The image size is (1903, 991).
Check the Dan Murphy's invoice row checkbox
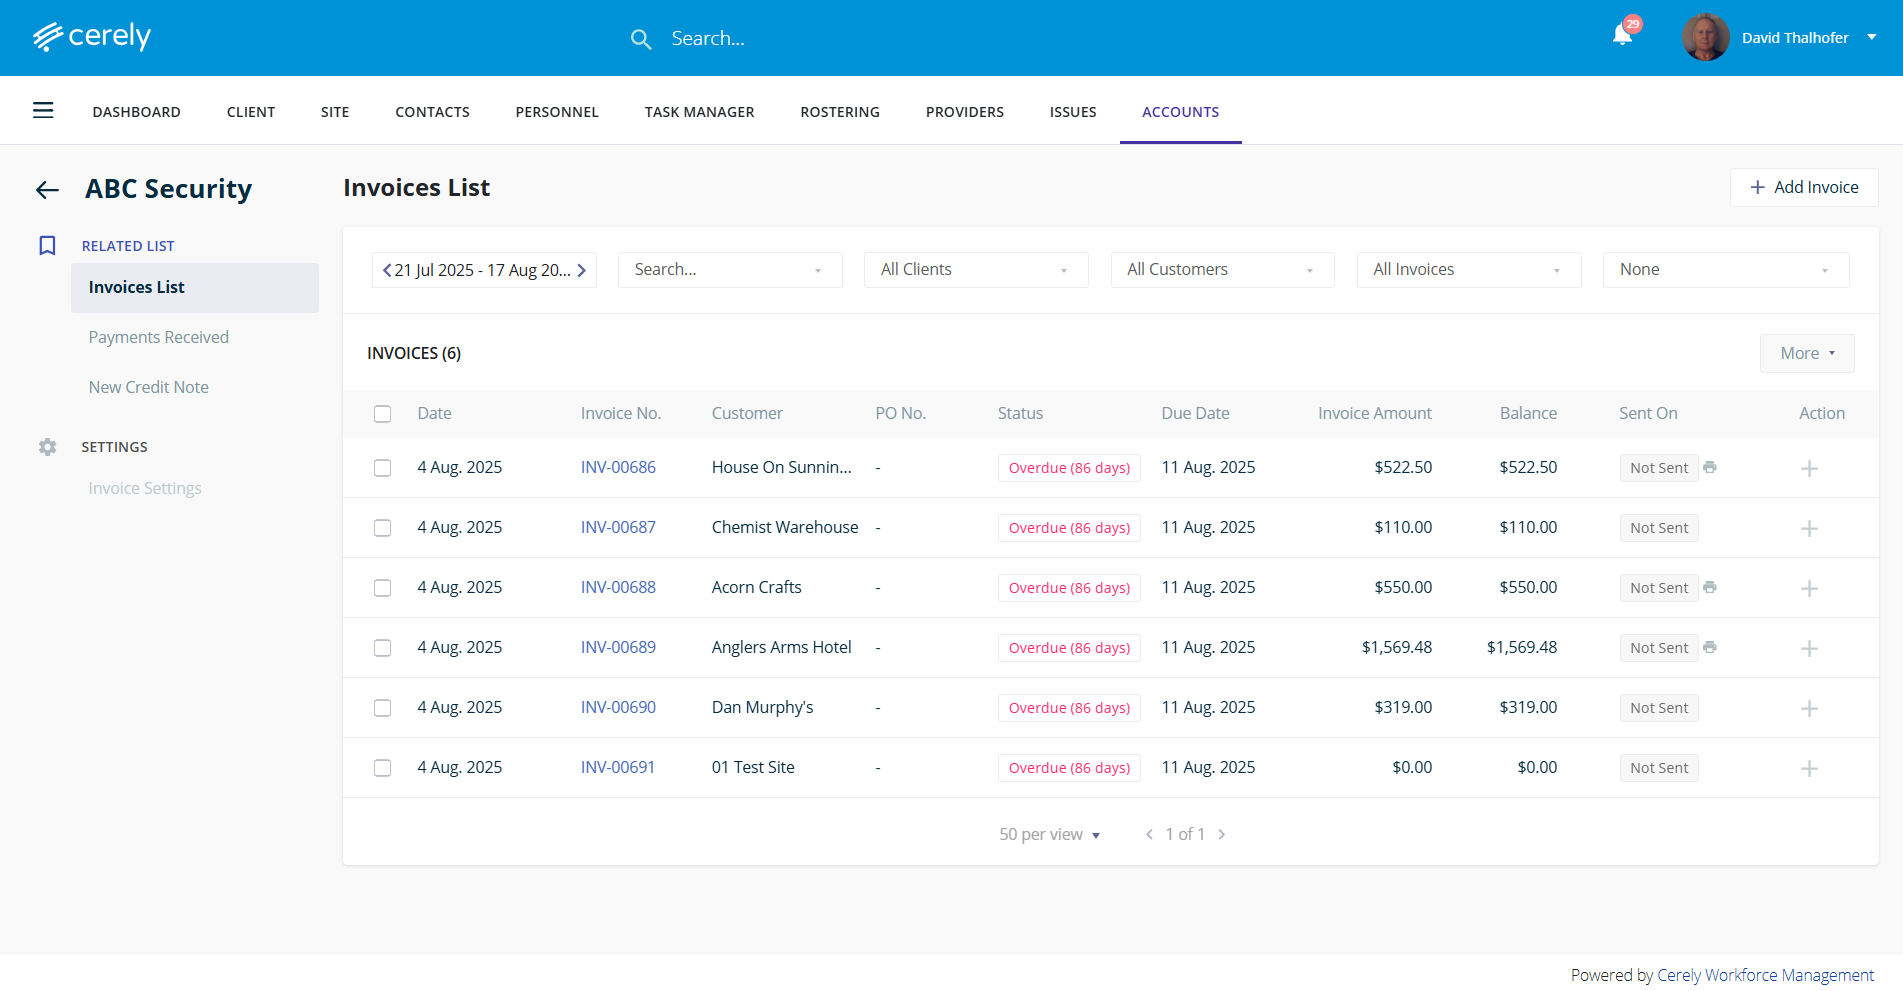tap(382, 708)
